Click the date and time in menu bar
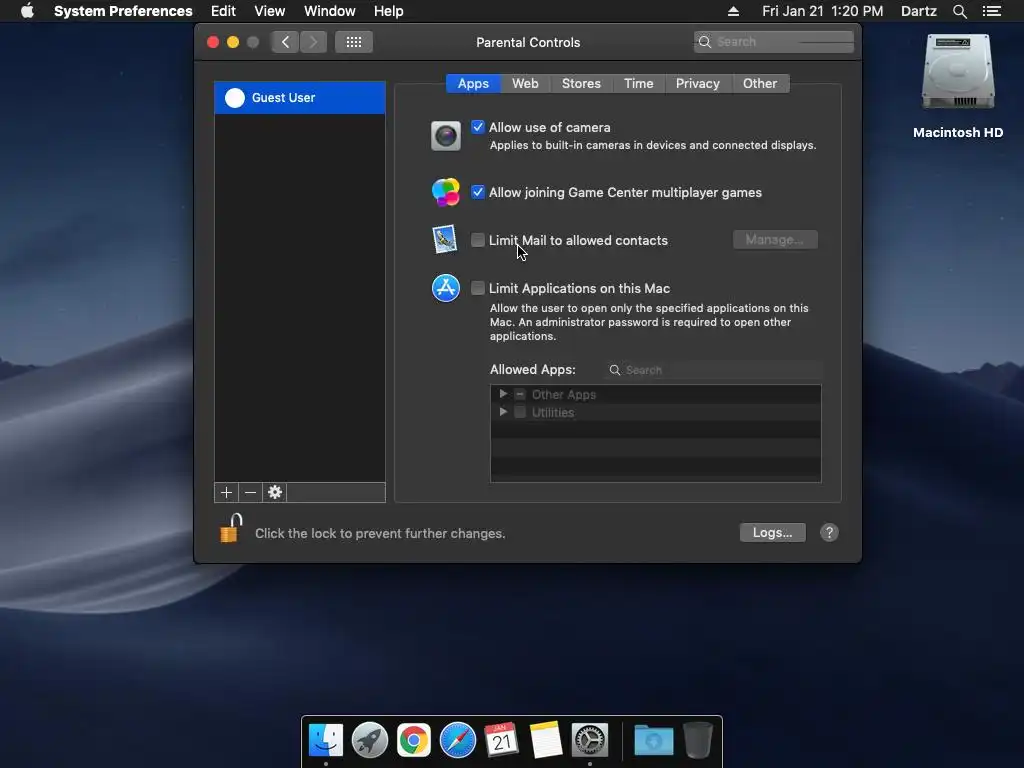The width and height of the screenshot is (1024, 768). pos(822,11)
